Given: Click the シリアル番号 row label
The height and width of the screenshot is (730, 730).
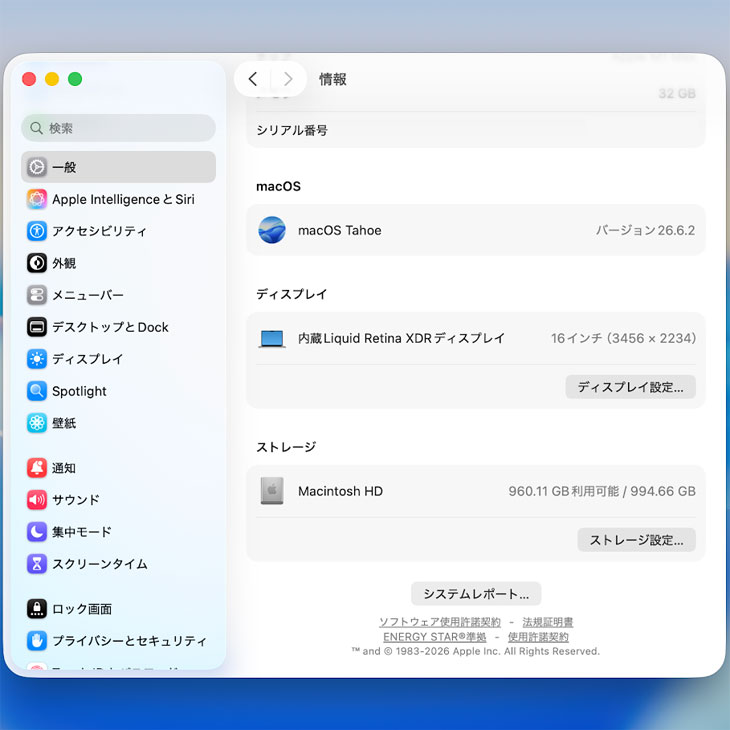Looking at the screenshot, I should (x=292, y=130).
